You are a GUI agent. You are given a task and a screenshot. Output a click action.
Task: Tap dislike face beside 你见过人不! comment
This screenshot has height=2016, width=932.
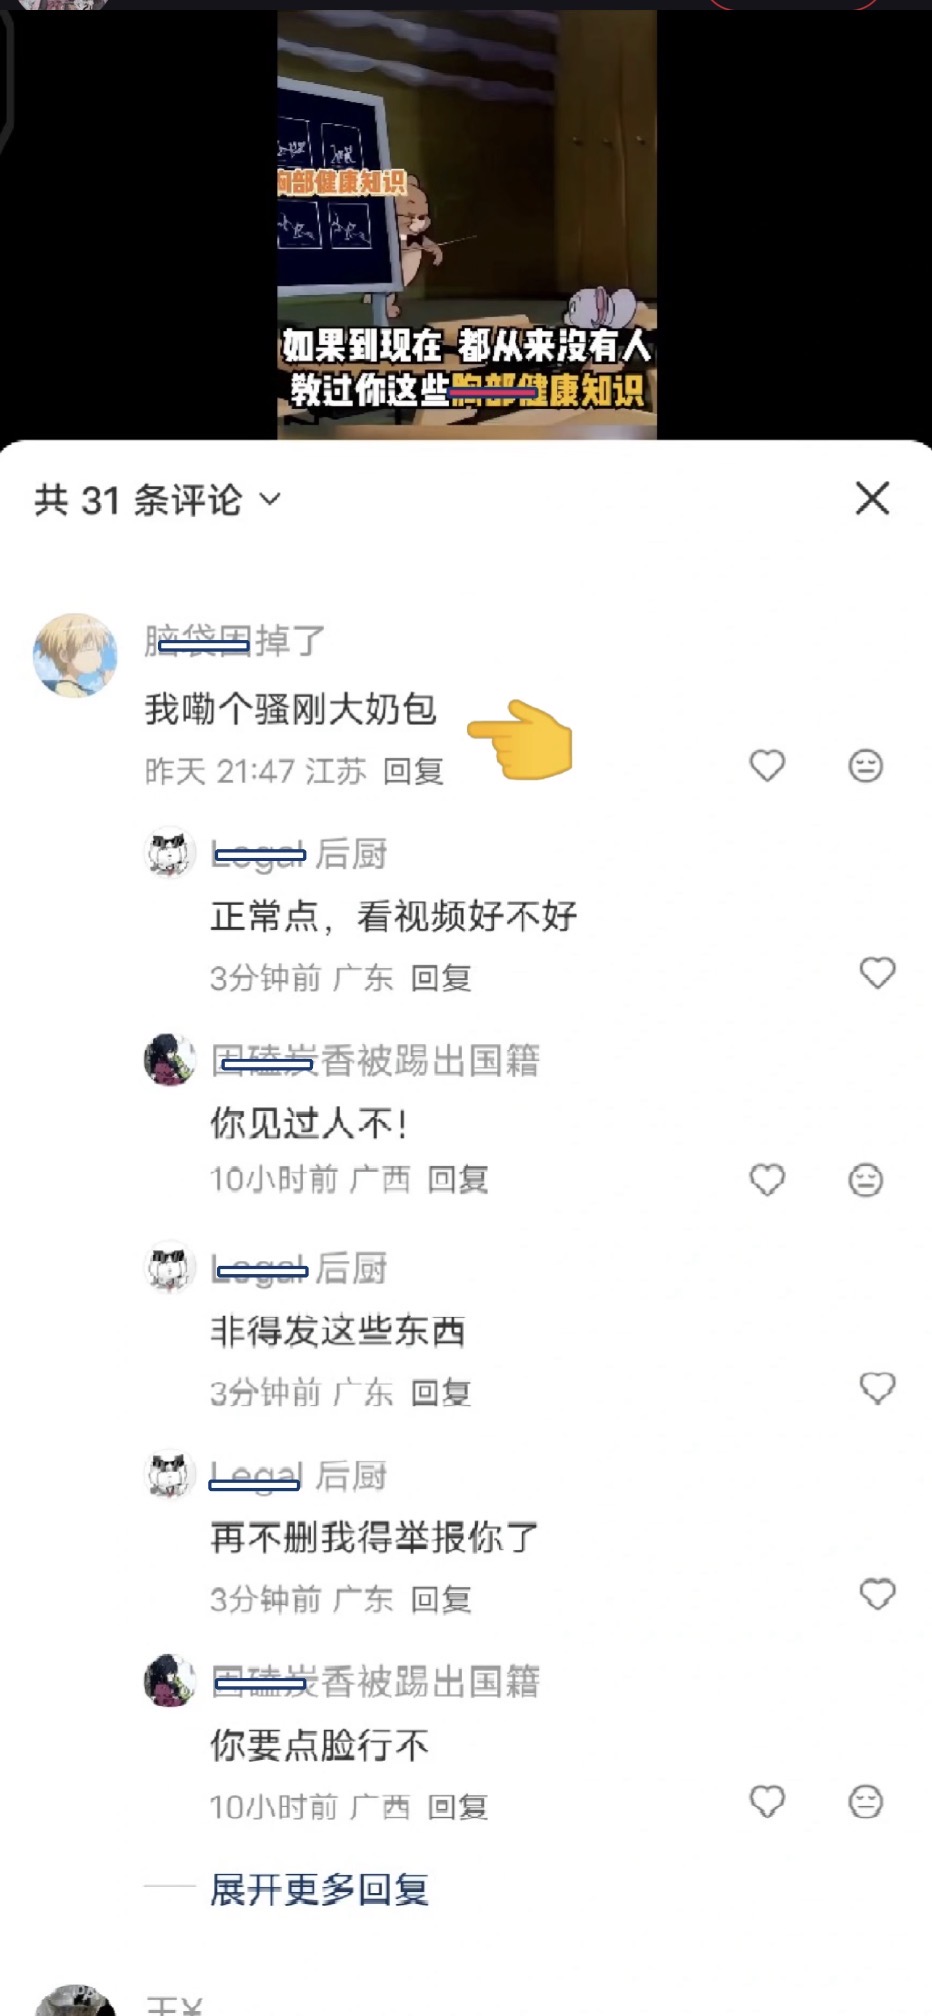[x=865, y=1180]
